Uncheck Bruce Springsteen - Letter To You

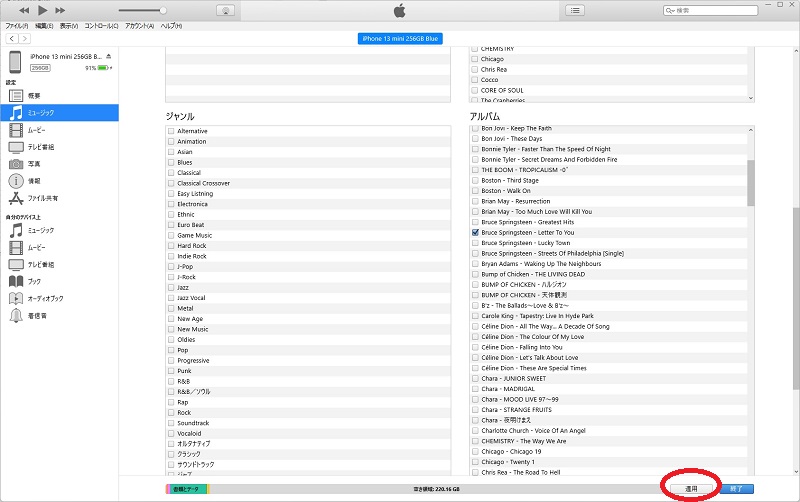[475, 232]
